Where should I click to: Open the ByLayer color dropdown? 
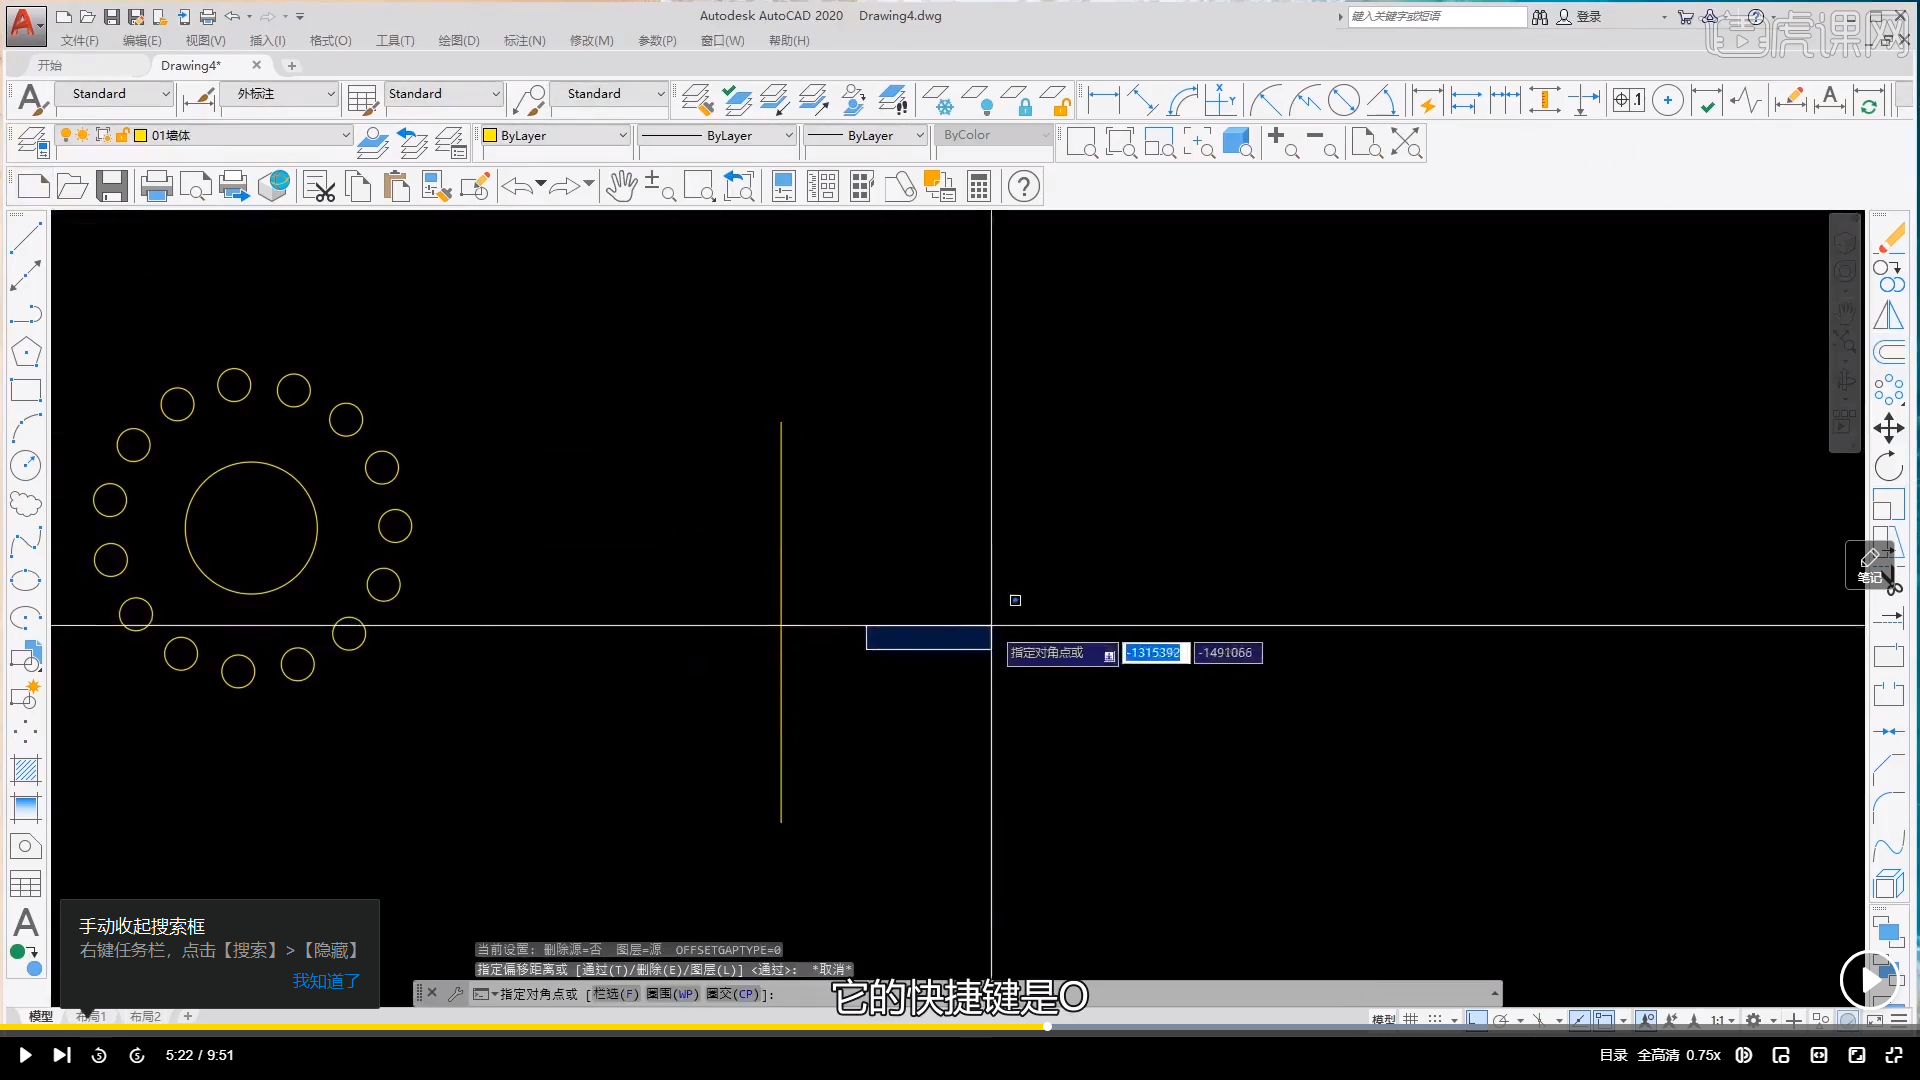point(555,135)
